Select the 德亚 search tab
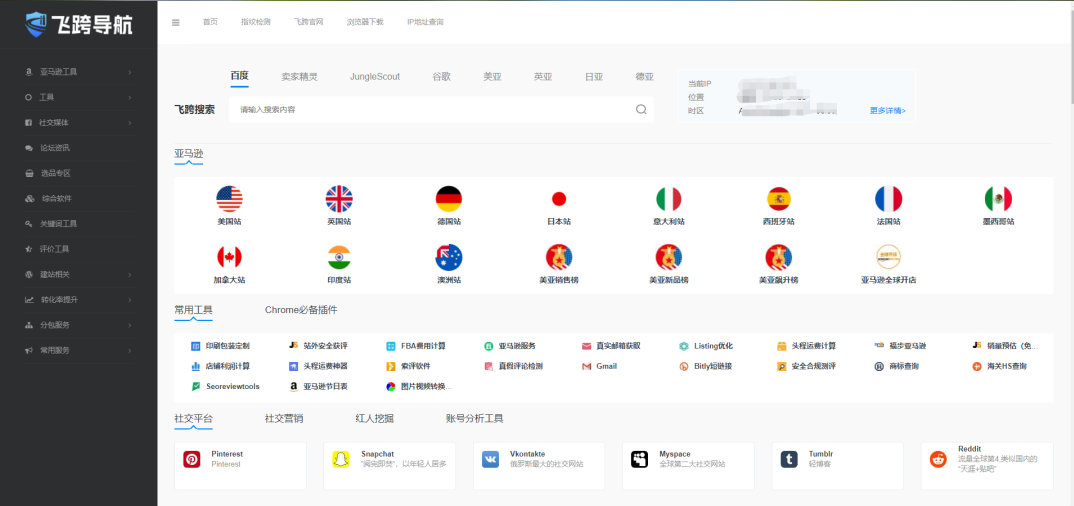This screenshot has width=1074, height=506. [645, 77]
